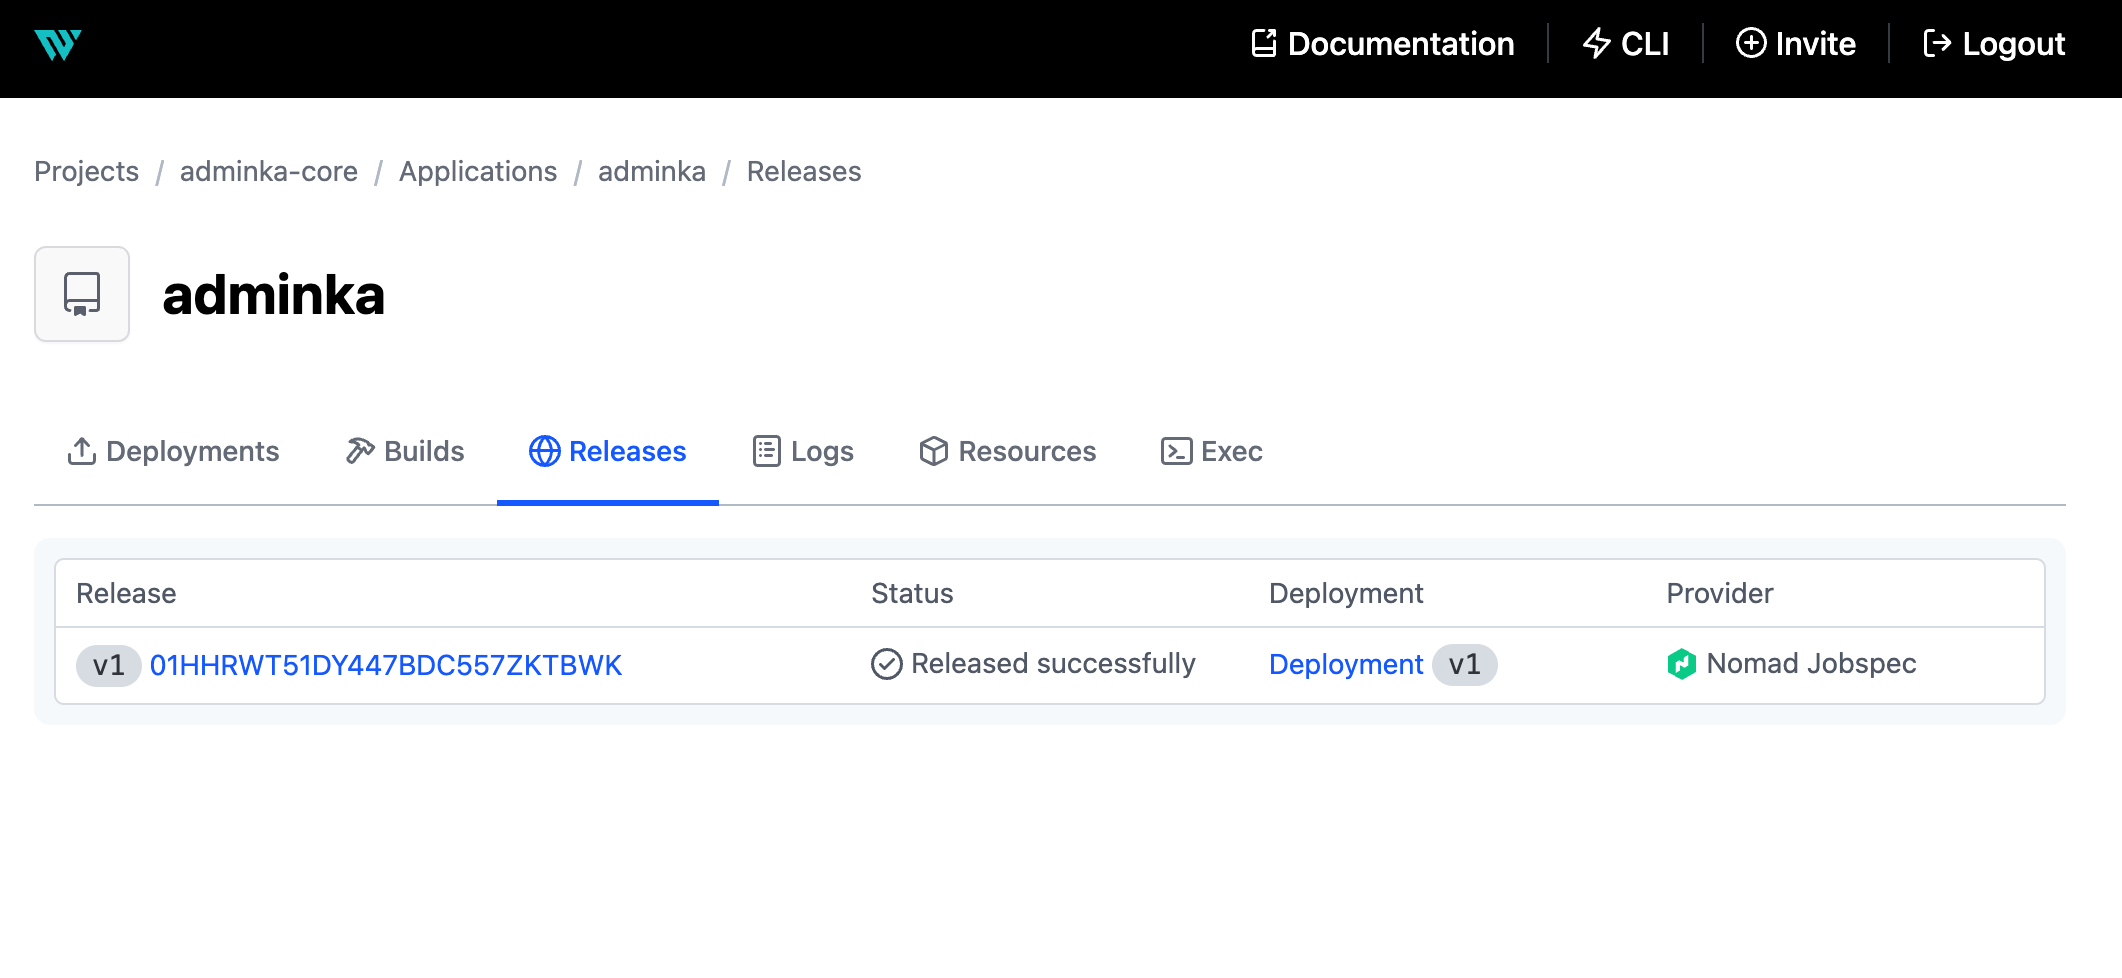Navigate to adminka-core breadcrumb

point(268,172)
